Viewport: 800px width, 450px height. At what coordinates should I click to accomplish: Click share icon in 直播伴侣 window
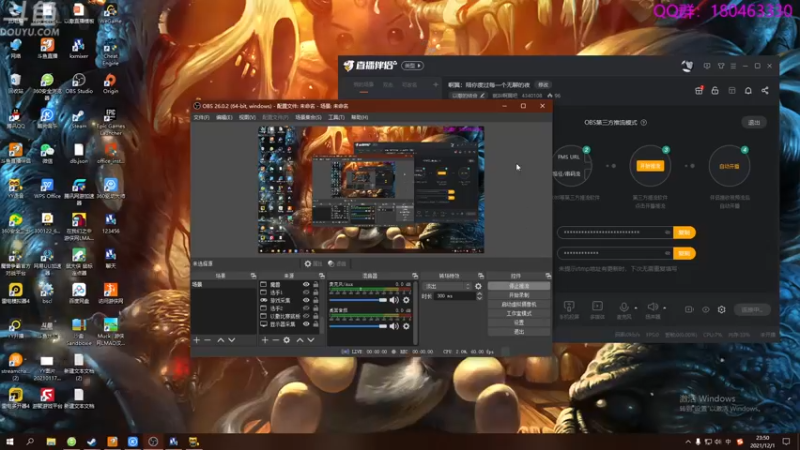(x=765, y=90)
